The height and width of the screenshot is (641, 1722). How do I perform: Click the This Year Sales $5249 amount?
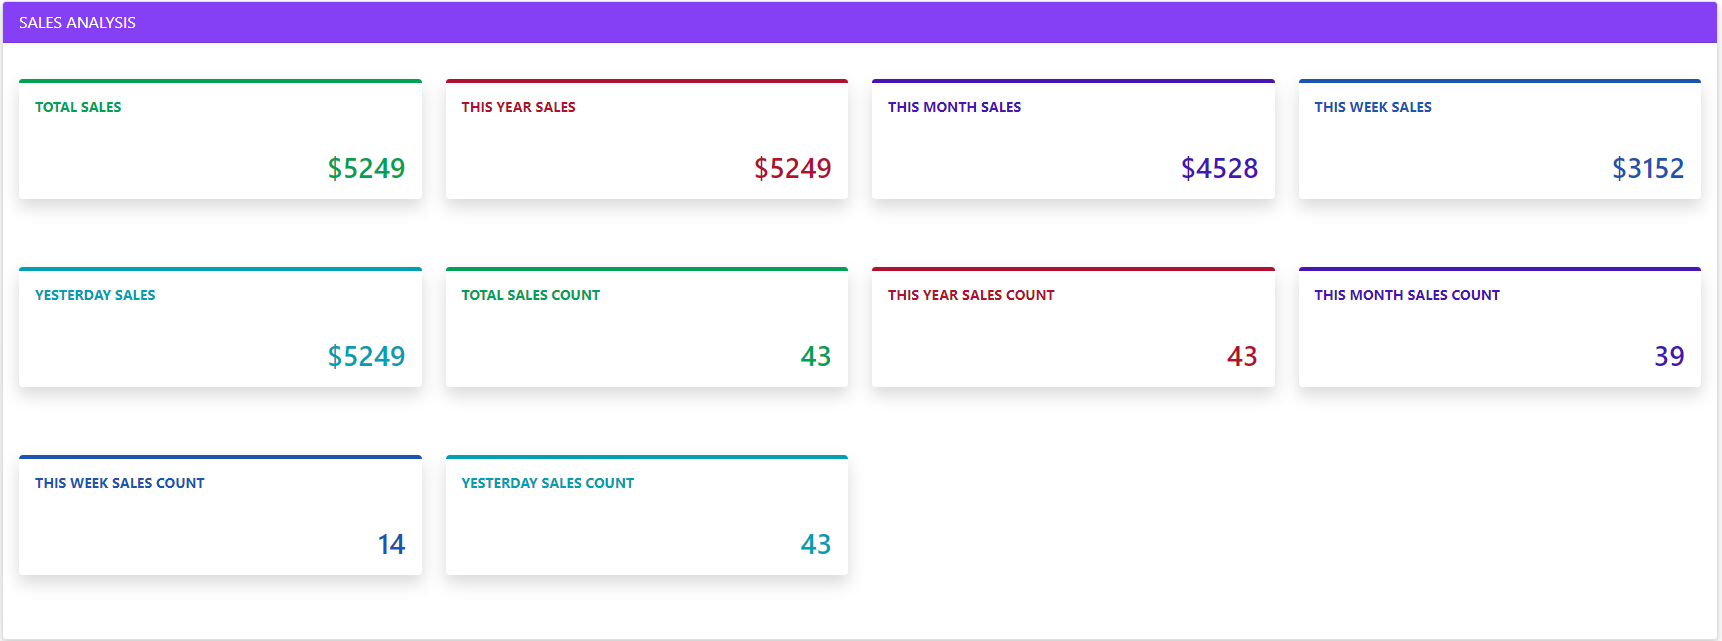point(792,168)
